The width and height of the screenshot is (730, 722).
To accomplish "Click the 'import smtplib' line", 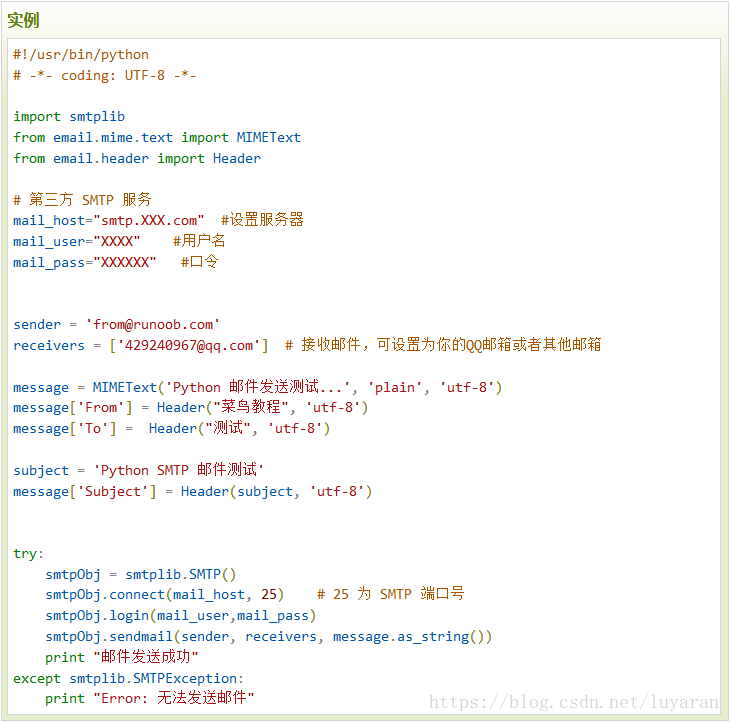I will (x=69, y=116).
